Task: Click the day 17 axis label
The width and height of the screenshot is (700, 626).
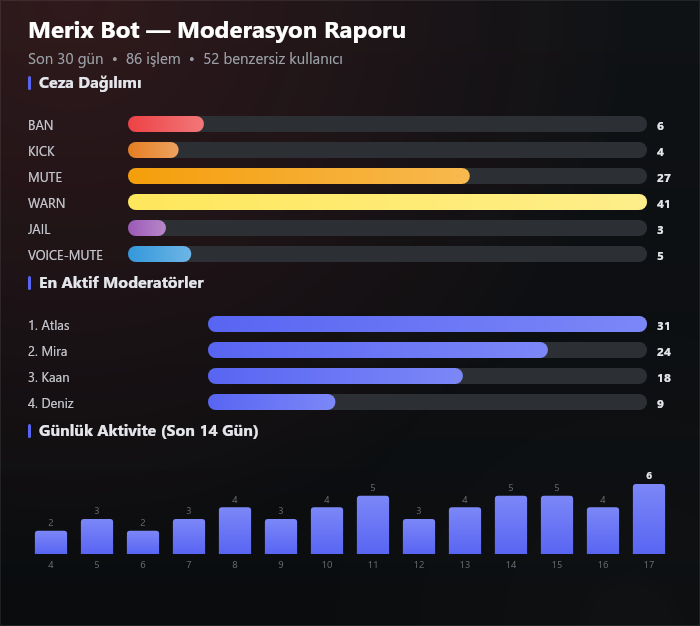Action: (x=649, y=565)
